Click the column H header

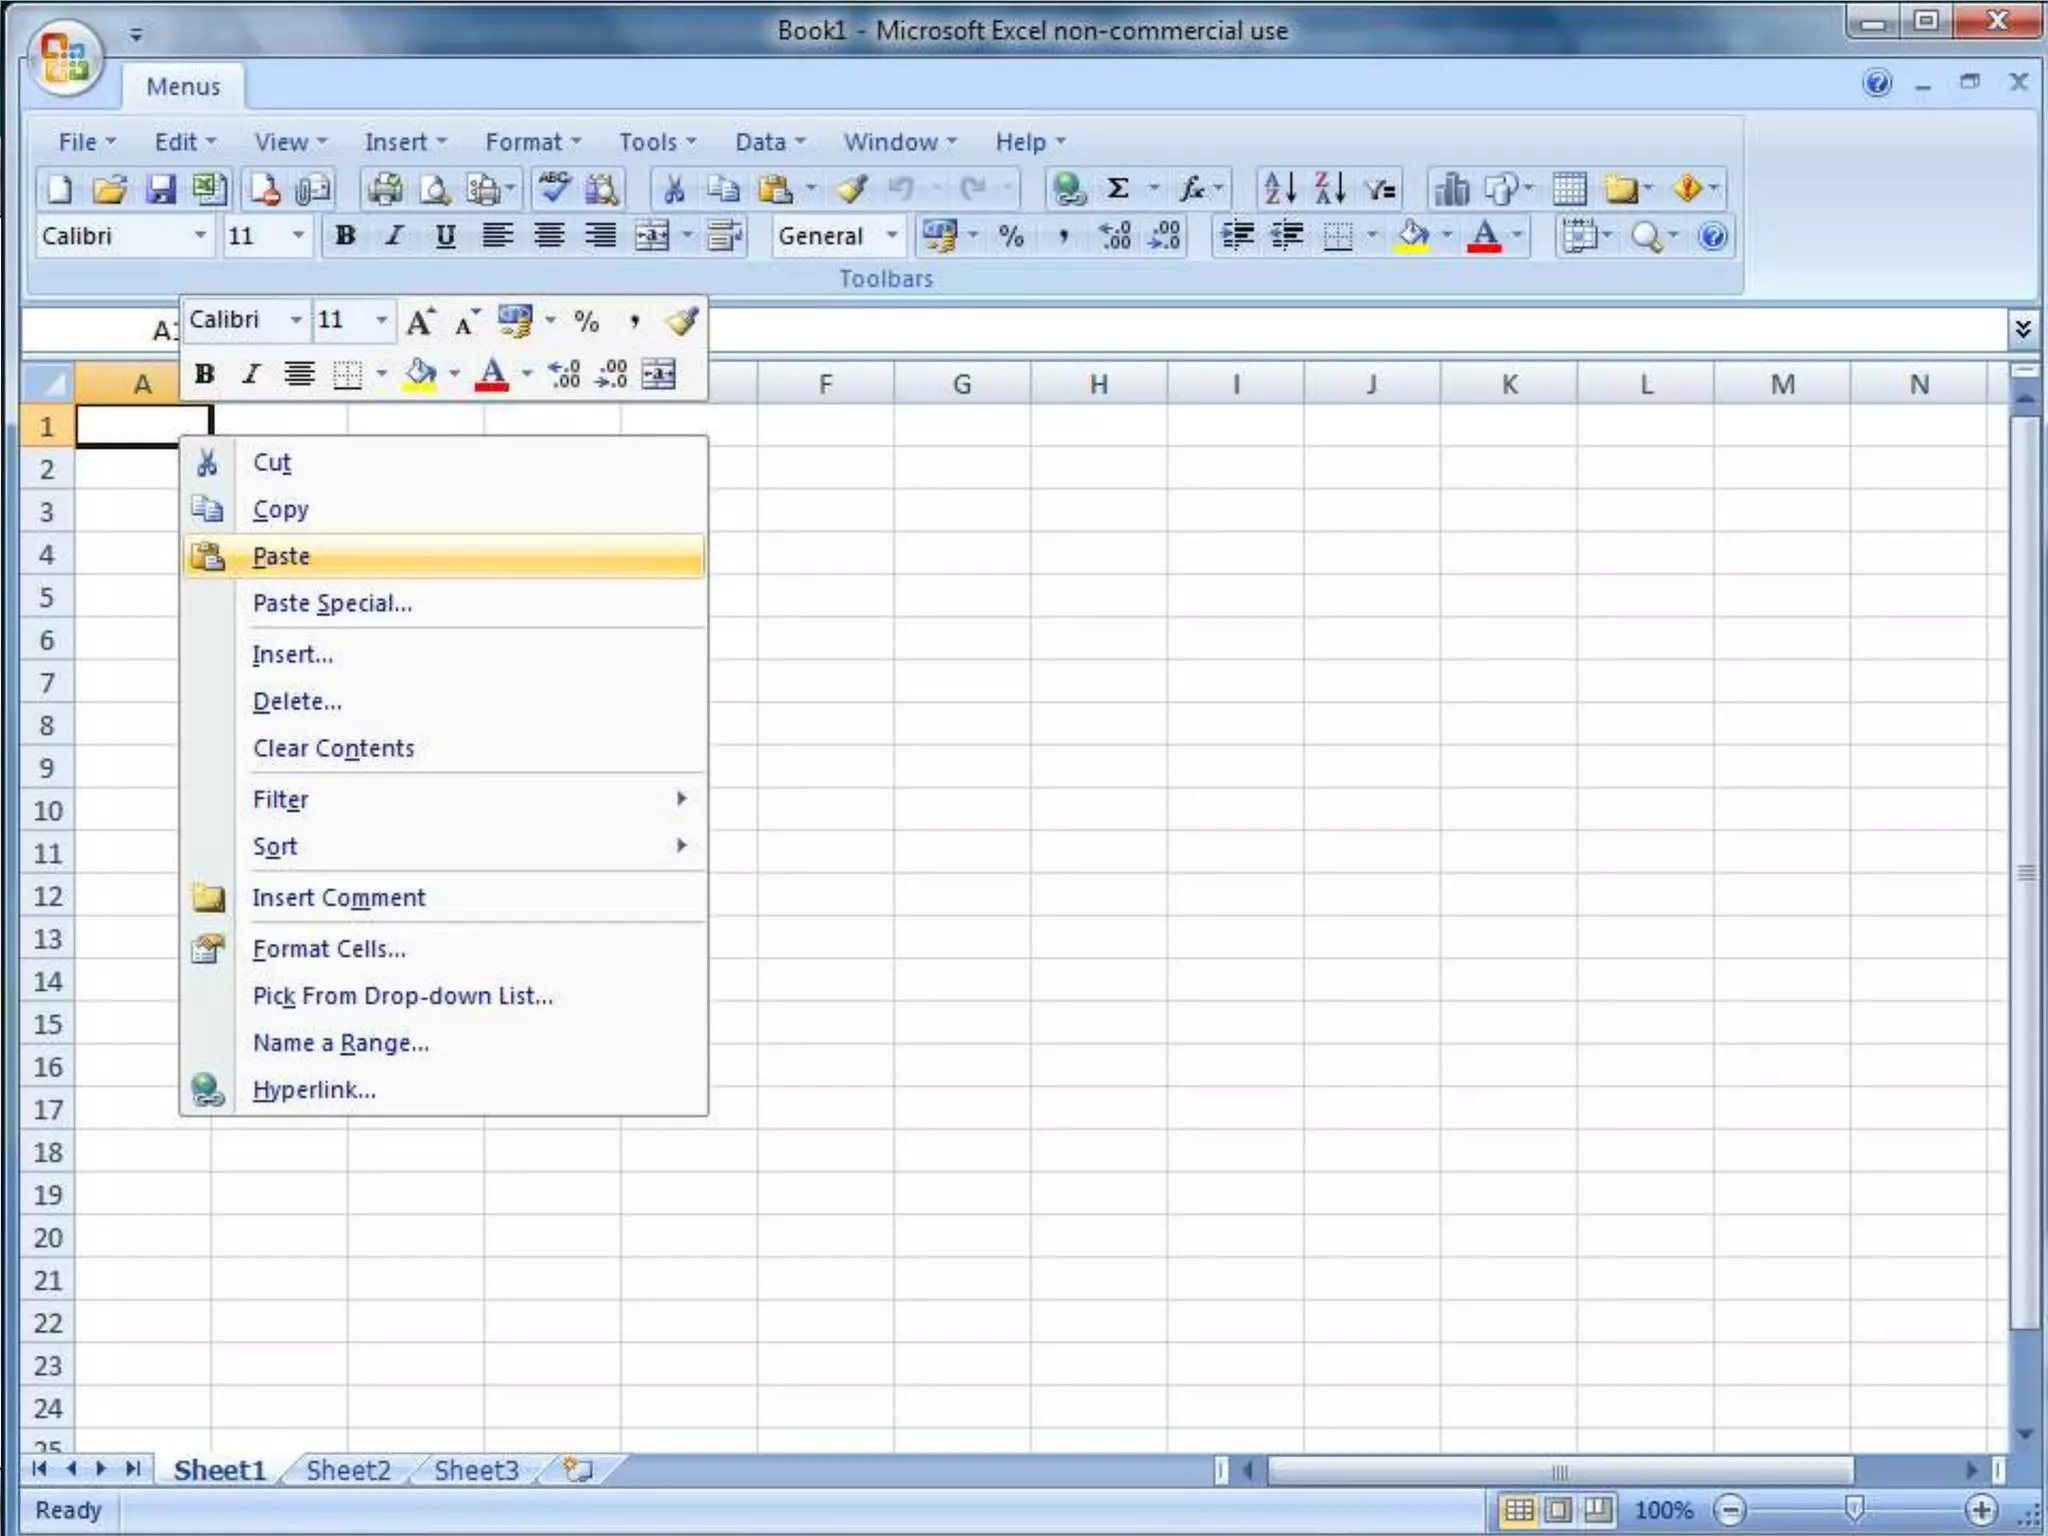[x=1098, y=384]
